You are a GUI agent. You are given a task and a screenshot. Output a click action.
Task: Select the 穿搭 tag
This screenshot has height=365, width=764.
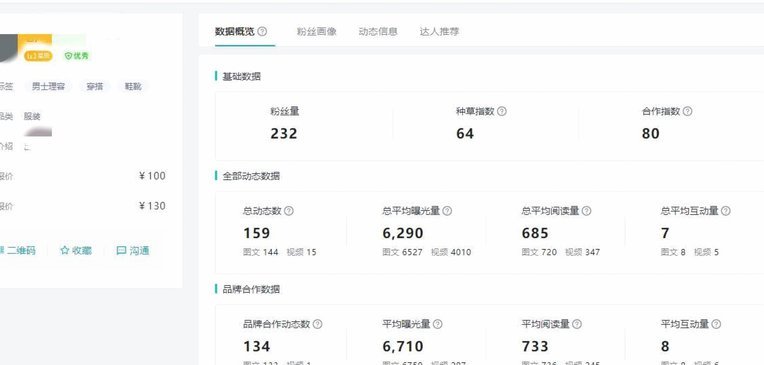pos(95,87)
